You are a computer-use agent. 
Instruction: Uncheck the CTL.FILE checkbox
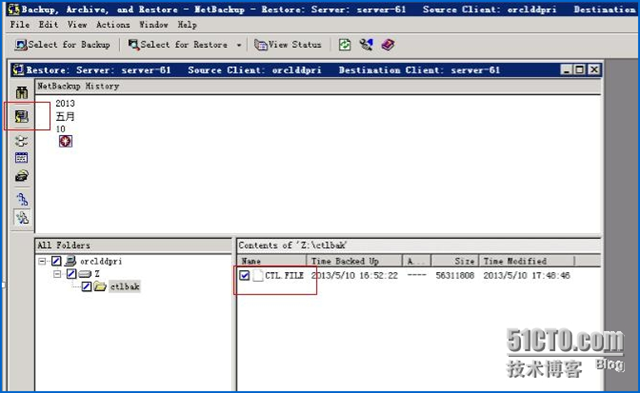pyautogui.click(x=244, y=275)
